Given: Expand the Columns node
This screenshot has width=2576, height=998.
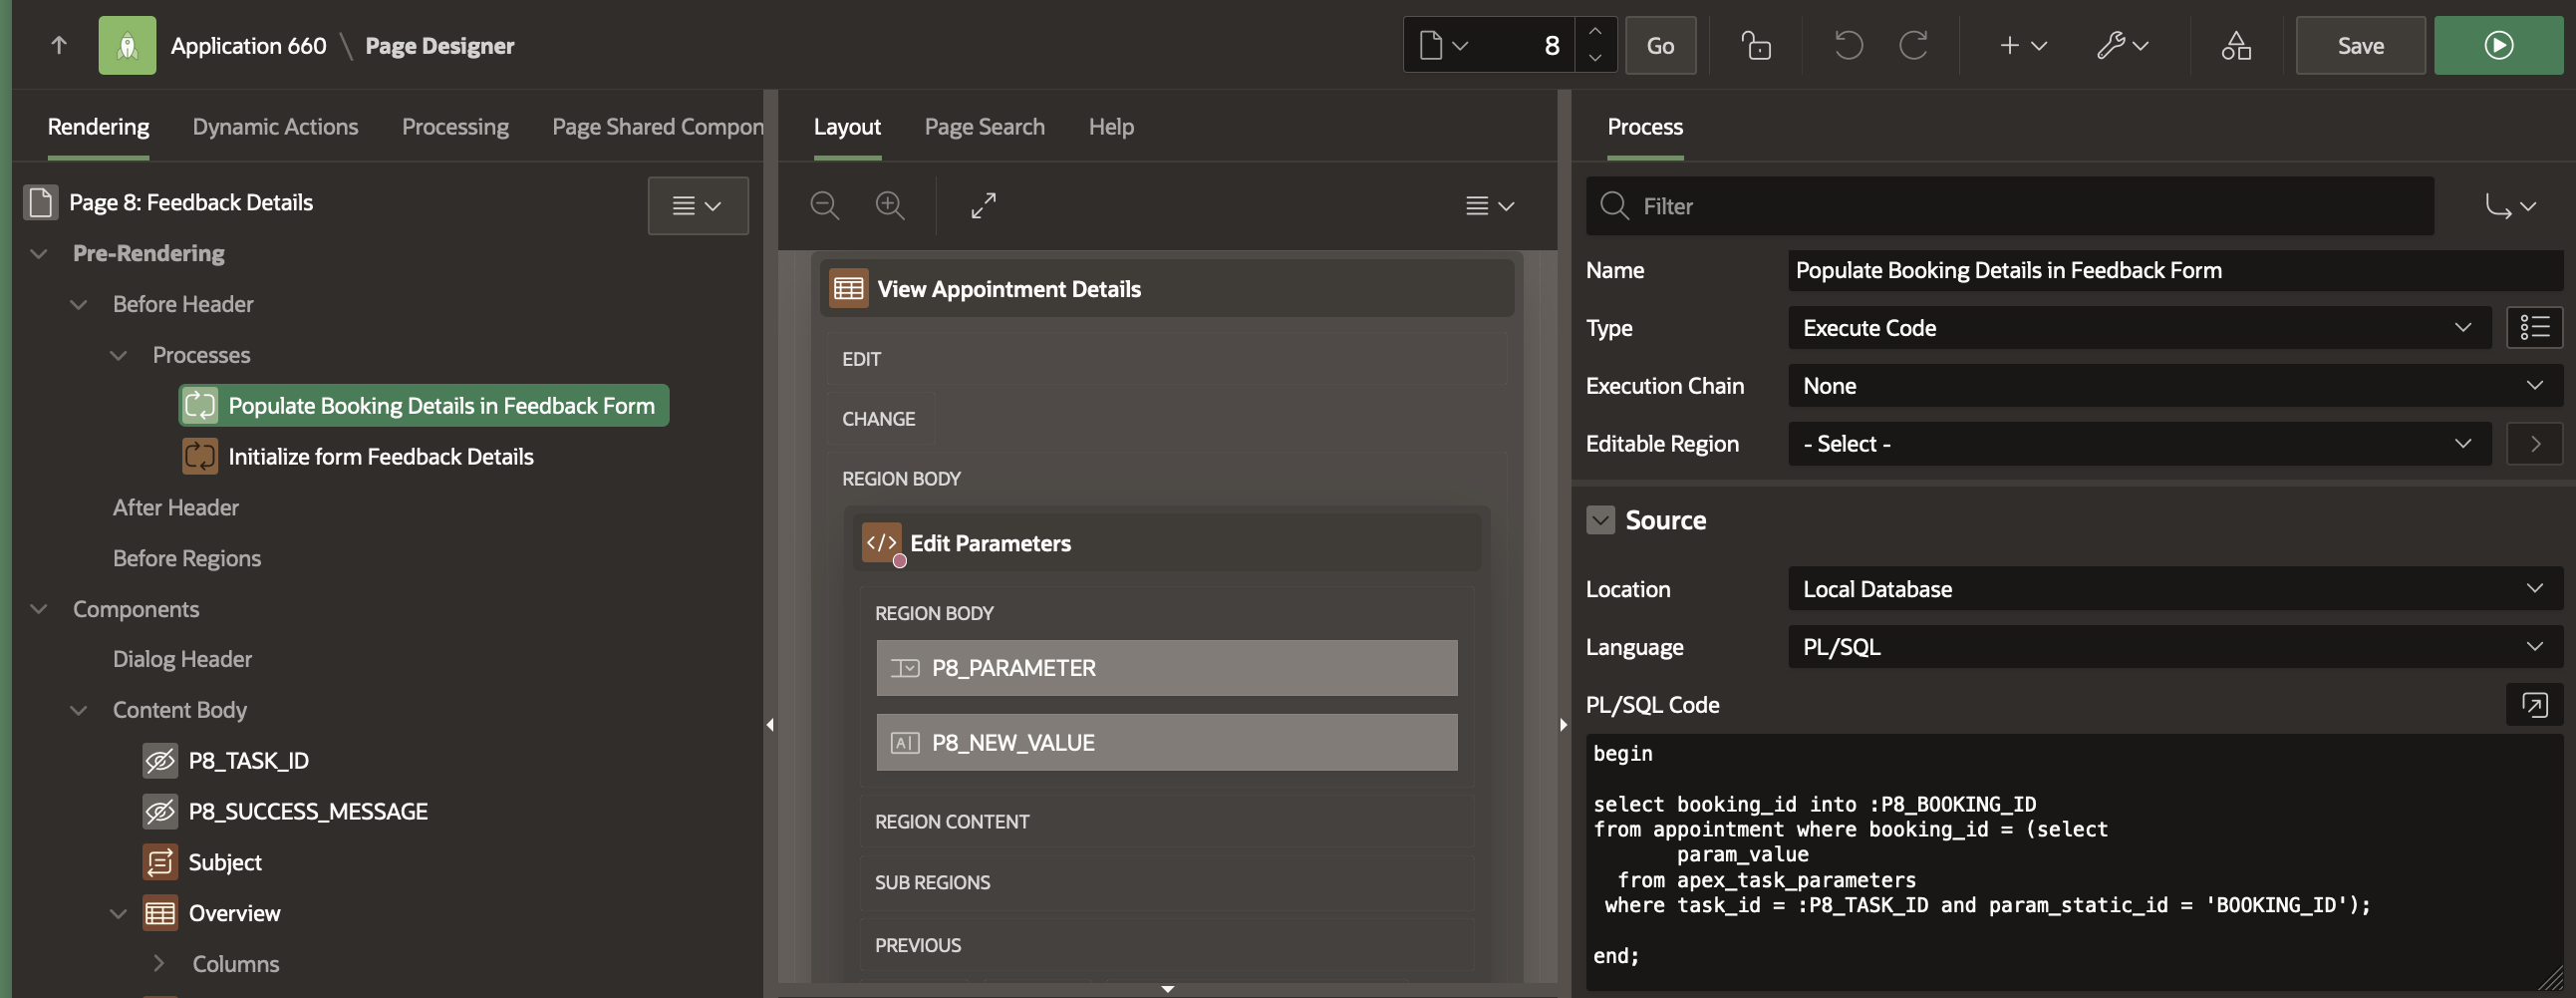Looking at the screenshot, I should (x=159, y=963).
